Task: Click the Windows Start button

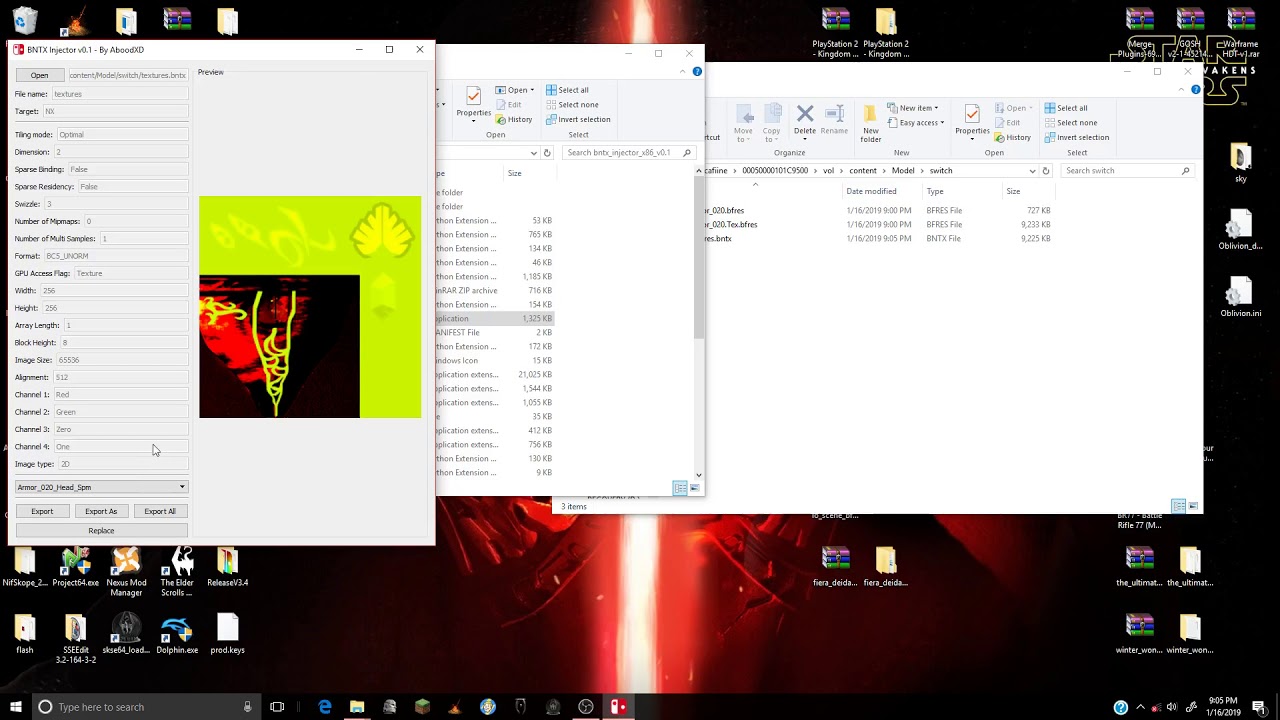Action: coord(15,707)
